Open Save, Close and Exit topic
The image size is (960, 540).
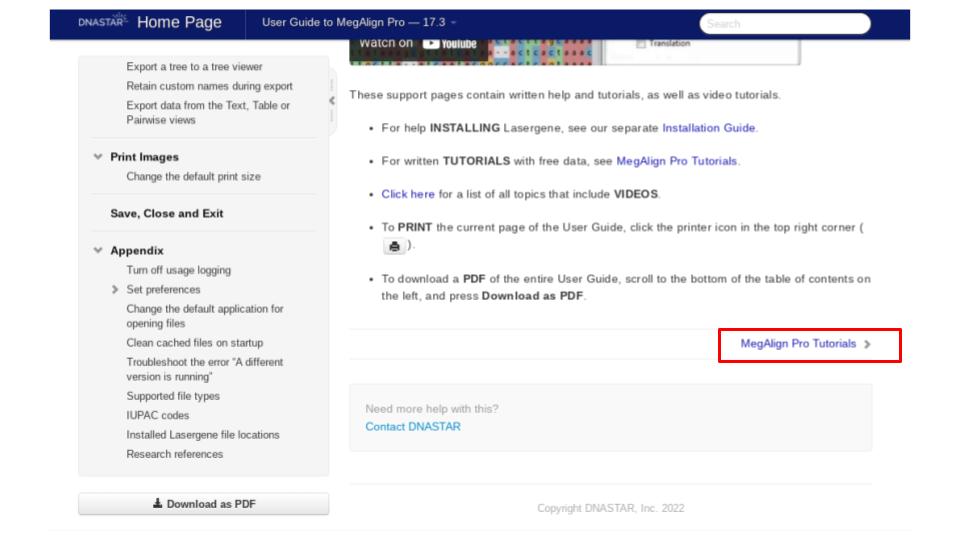[167, 214]
